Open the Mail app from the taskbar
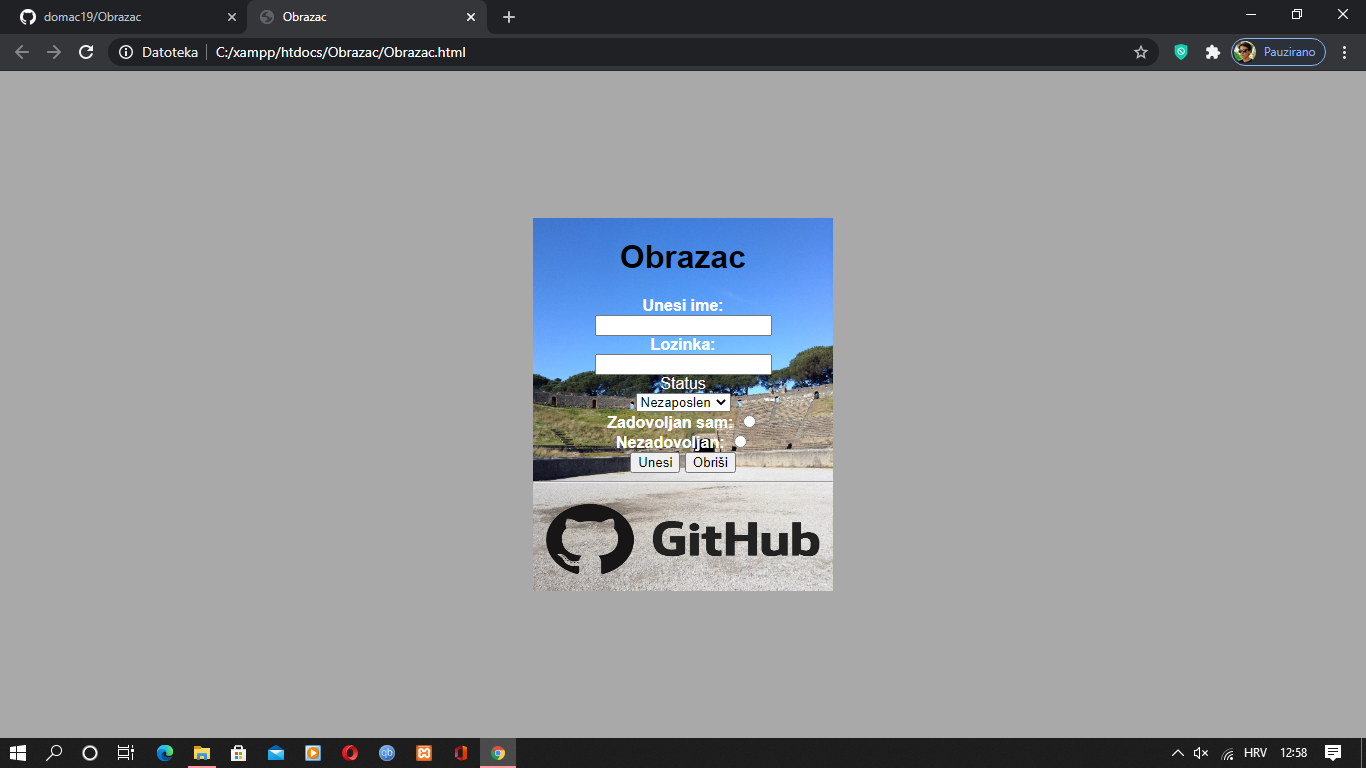Image resolution: width=1366 pixels, height=768 pixels. pos(276,753)
